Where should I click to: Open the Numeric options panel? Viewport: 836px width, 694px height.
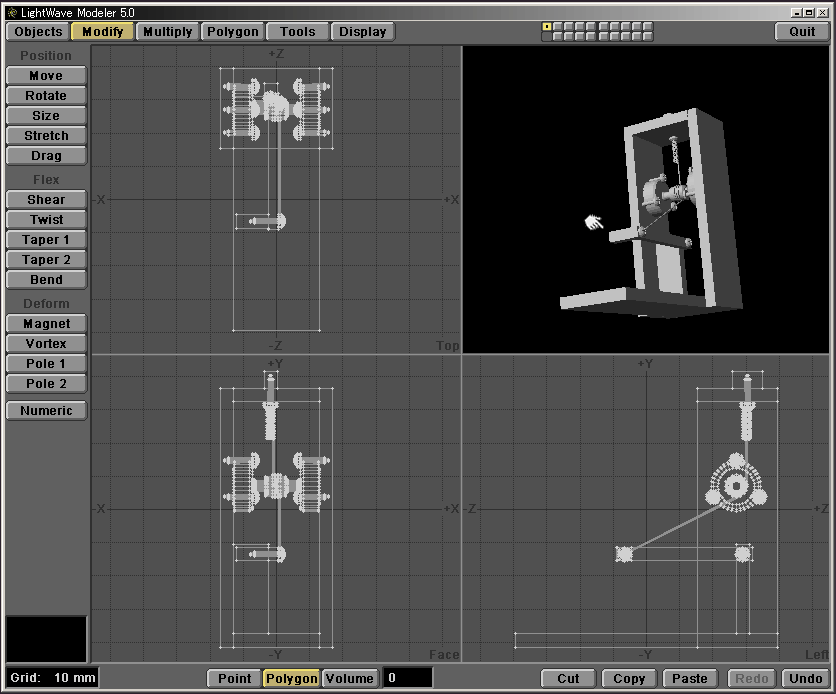[46, 411]
